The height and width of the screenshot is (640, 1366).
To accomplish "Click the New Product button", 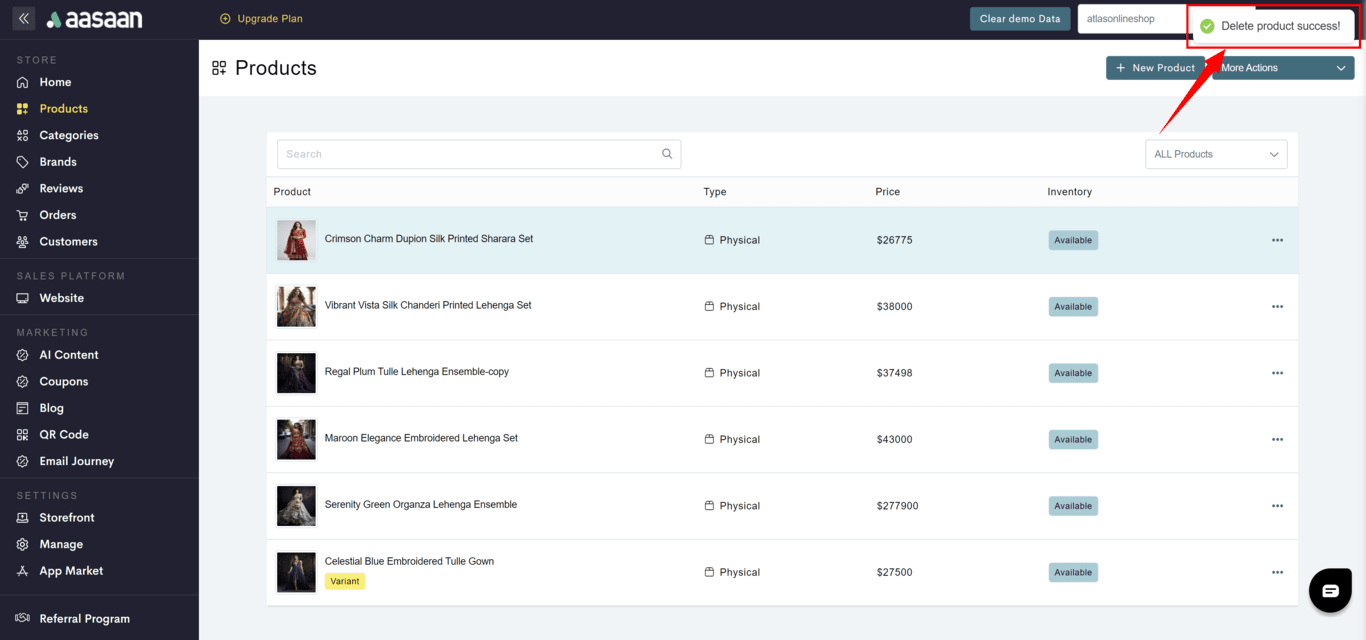I will click(1155, 68).
